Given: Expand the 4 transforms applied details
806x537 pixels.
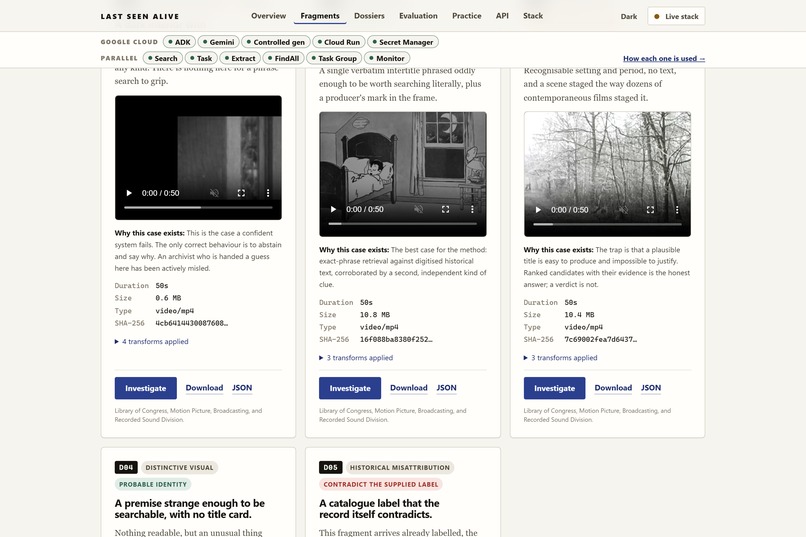Looking at the screenshot, I should [152, 342].
